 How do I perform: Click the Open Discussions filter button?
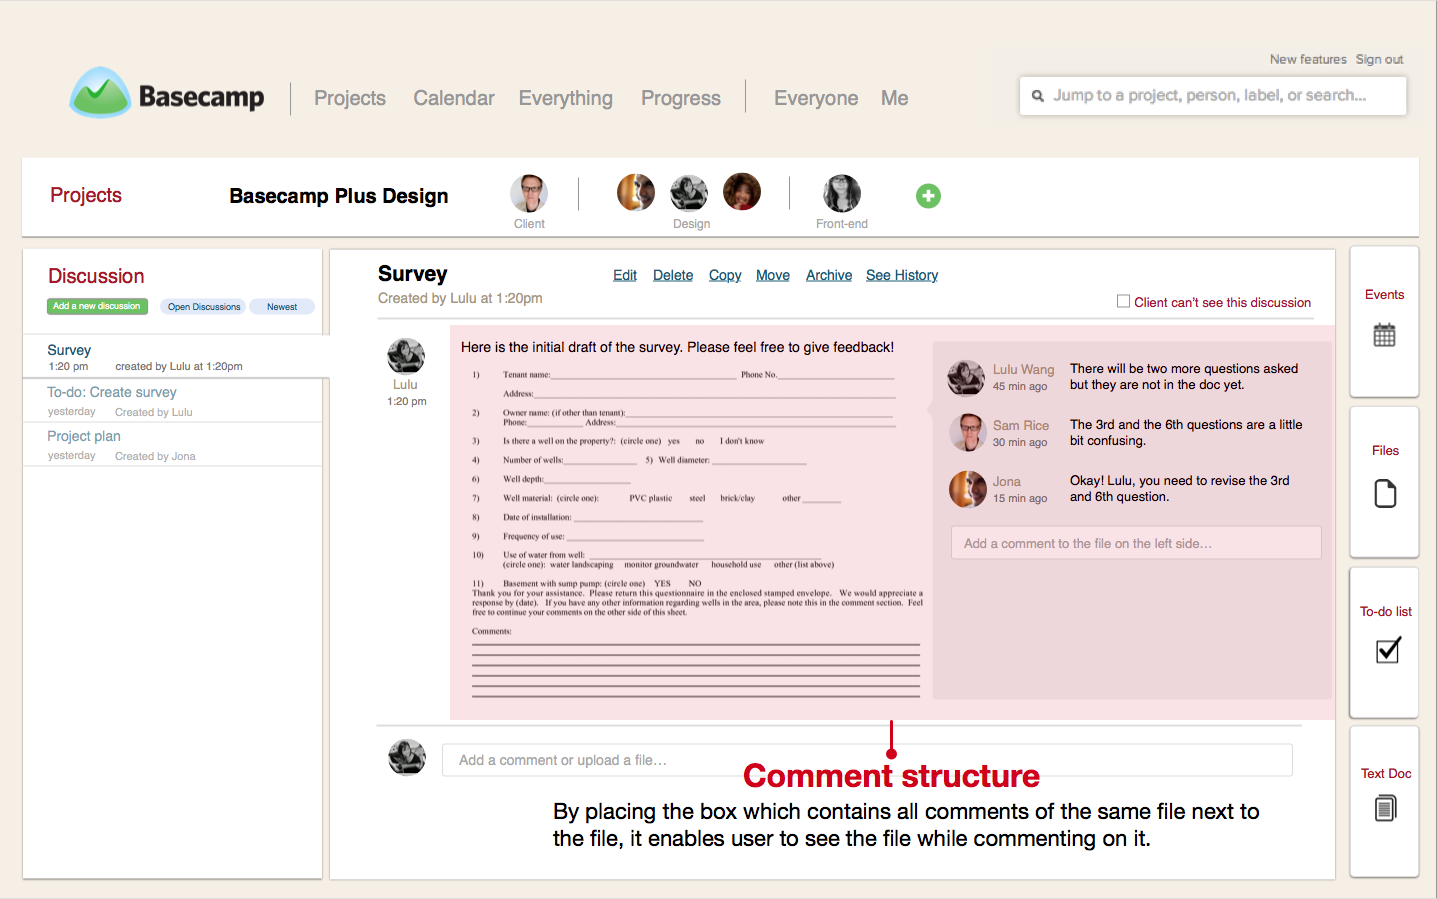click(204, 307)
